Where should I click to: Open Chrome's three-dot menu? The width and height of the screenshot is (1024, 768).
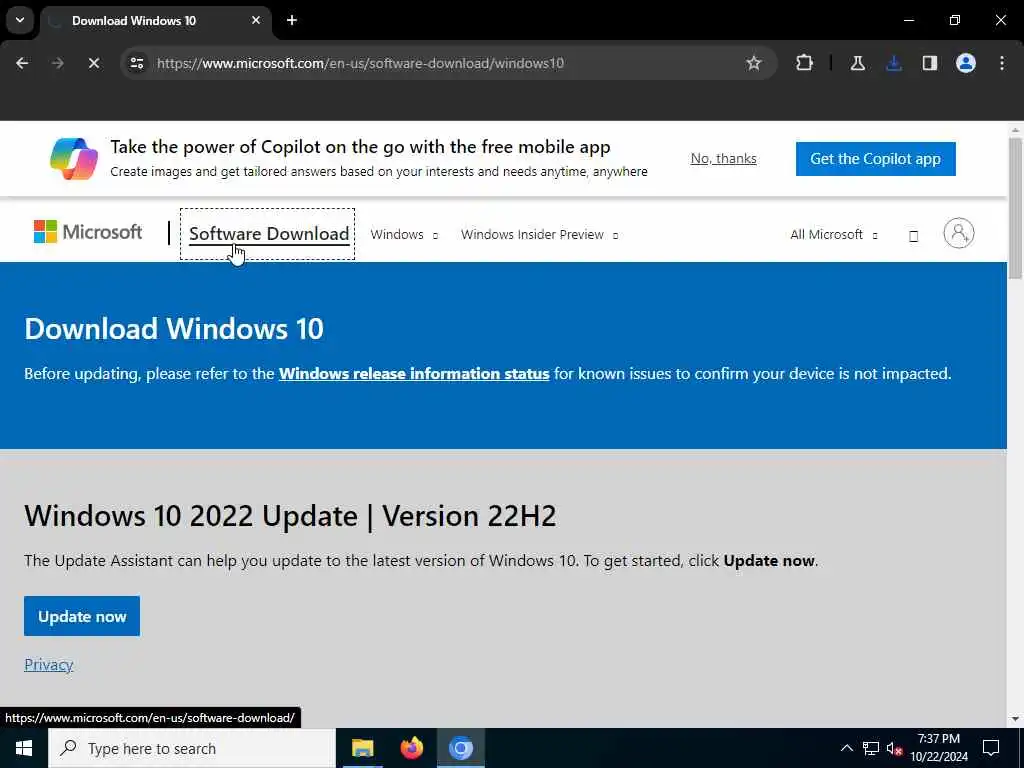(1002, 63)
